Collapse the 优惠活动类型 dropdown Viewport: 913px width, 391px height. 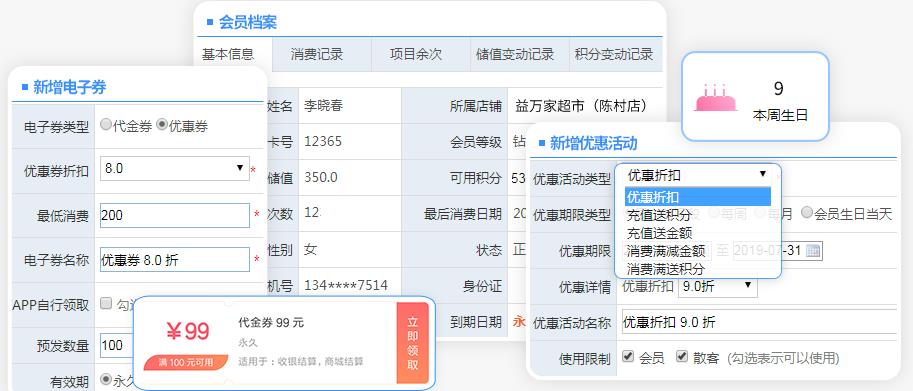[x=698, y=175]
